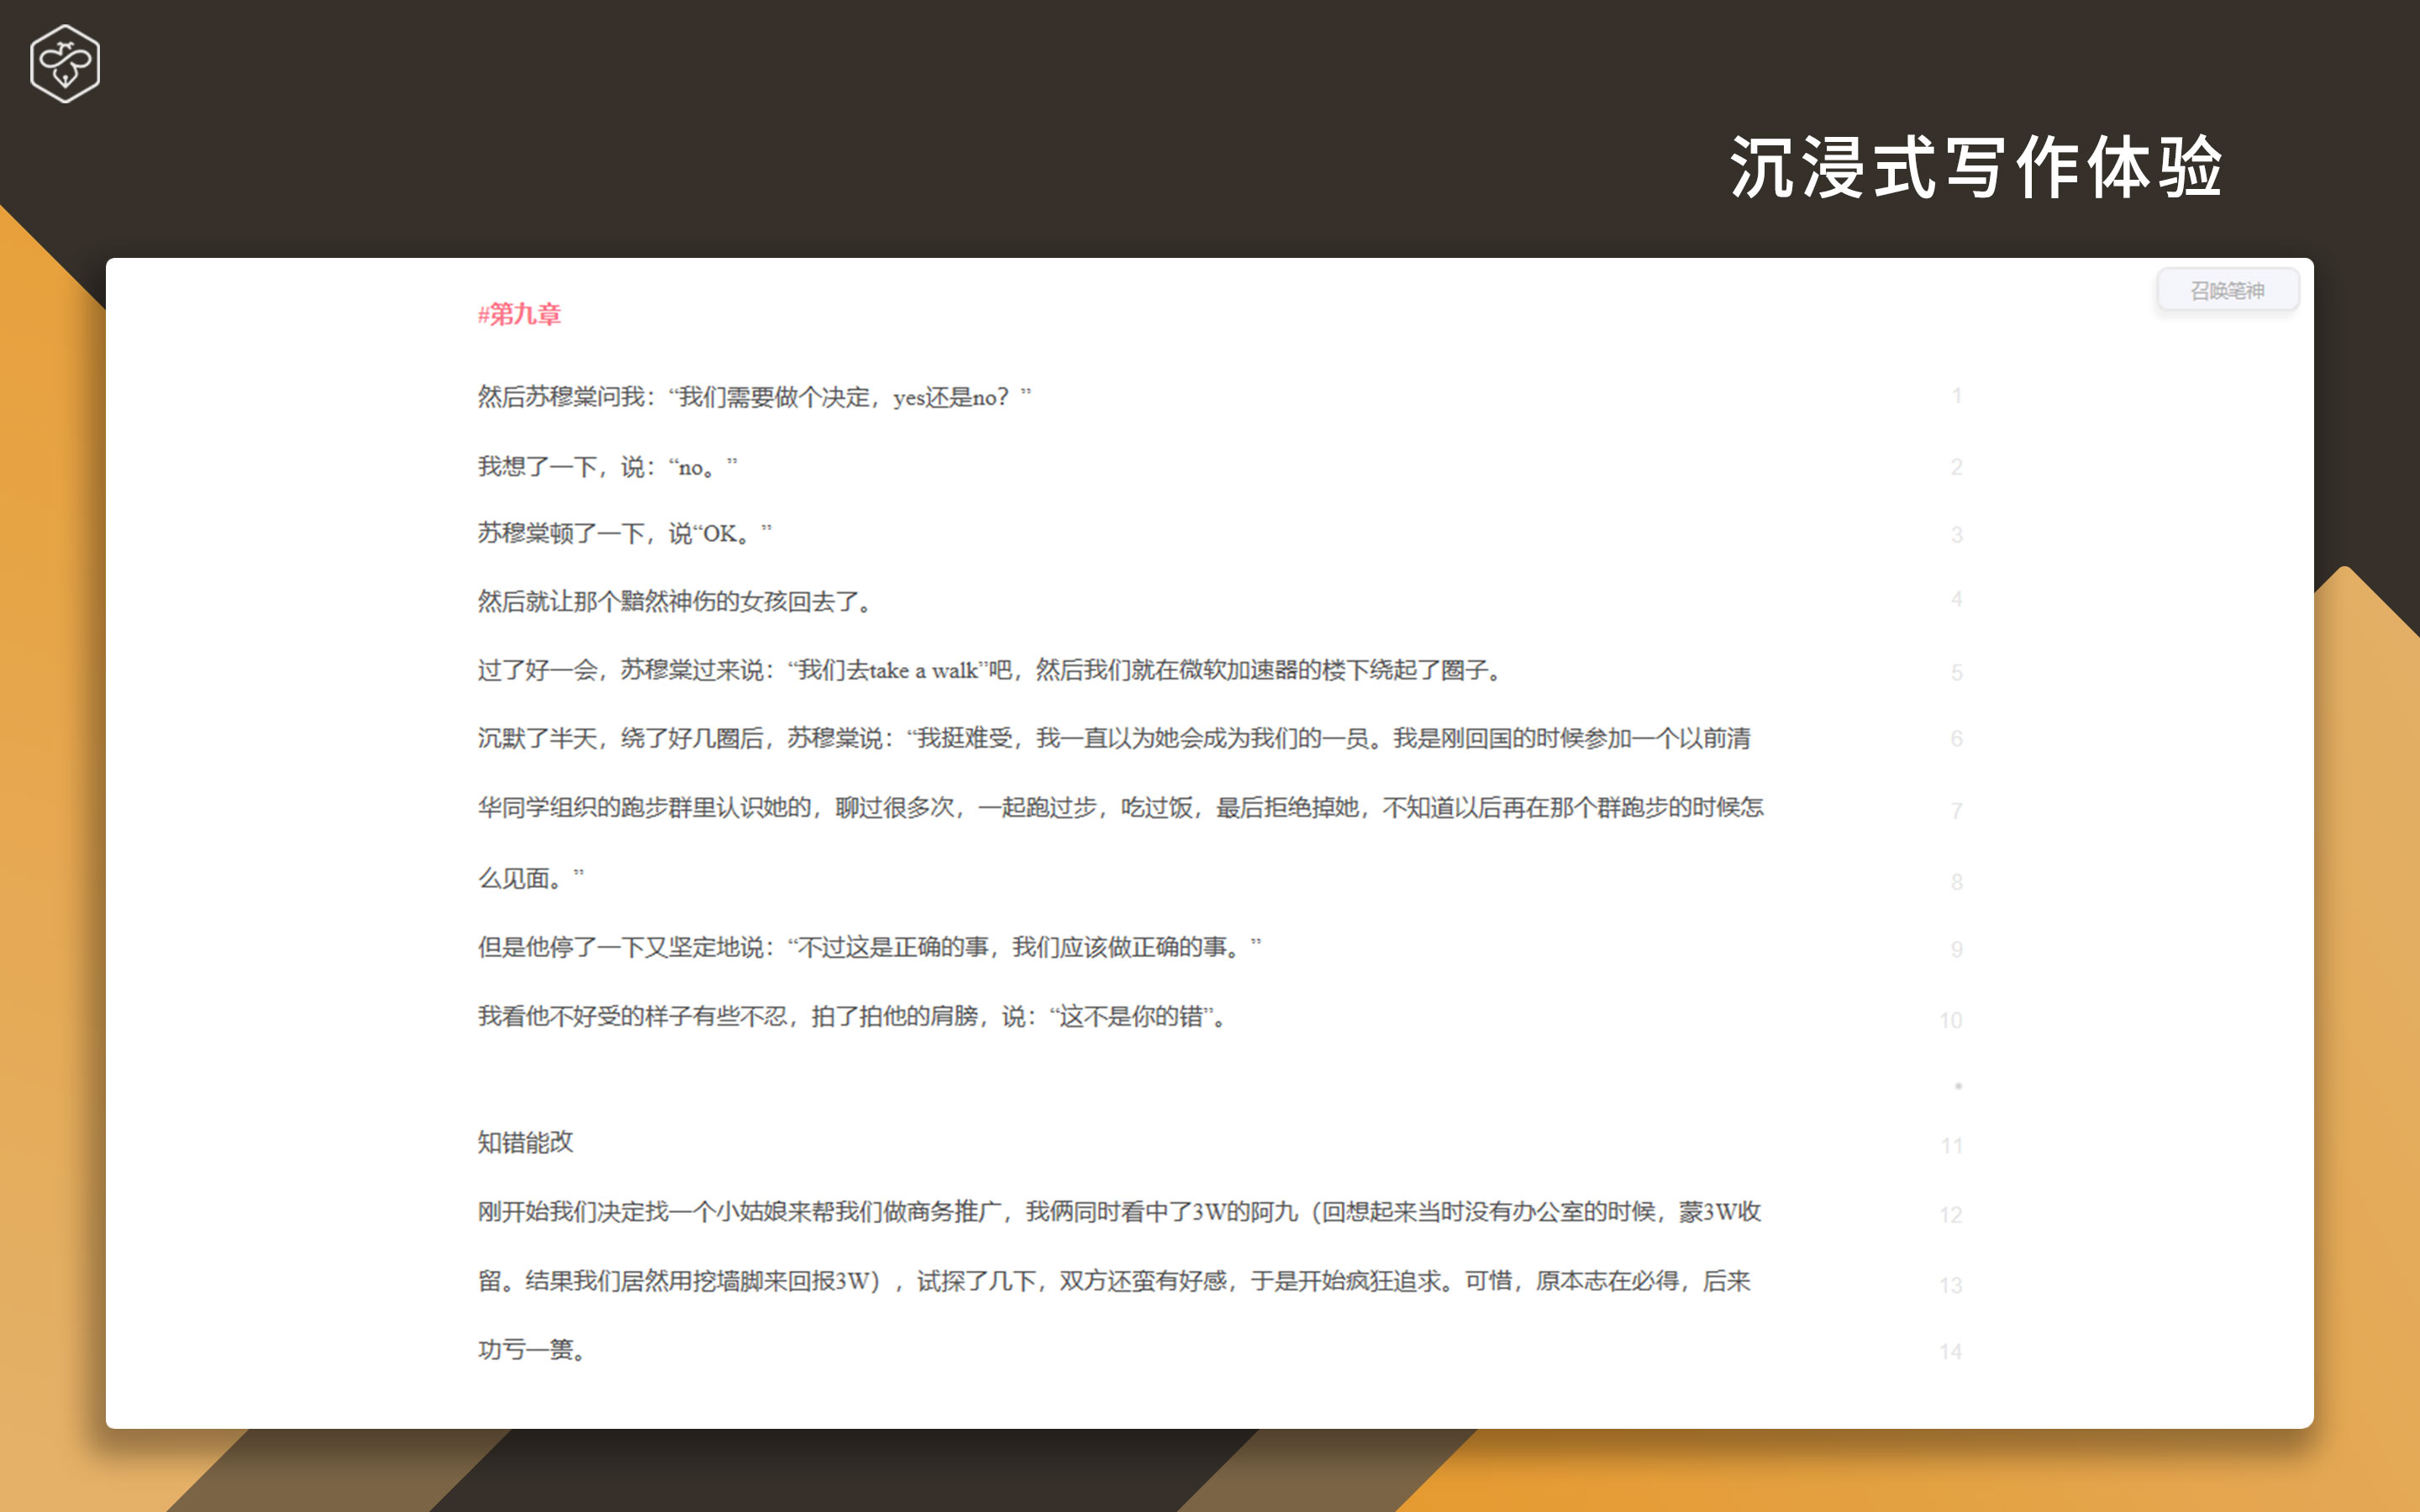The image size is (2420, 1512).
Task: Click the subheading 知错能改
Action: (x=525, y=1143)
